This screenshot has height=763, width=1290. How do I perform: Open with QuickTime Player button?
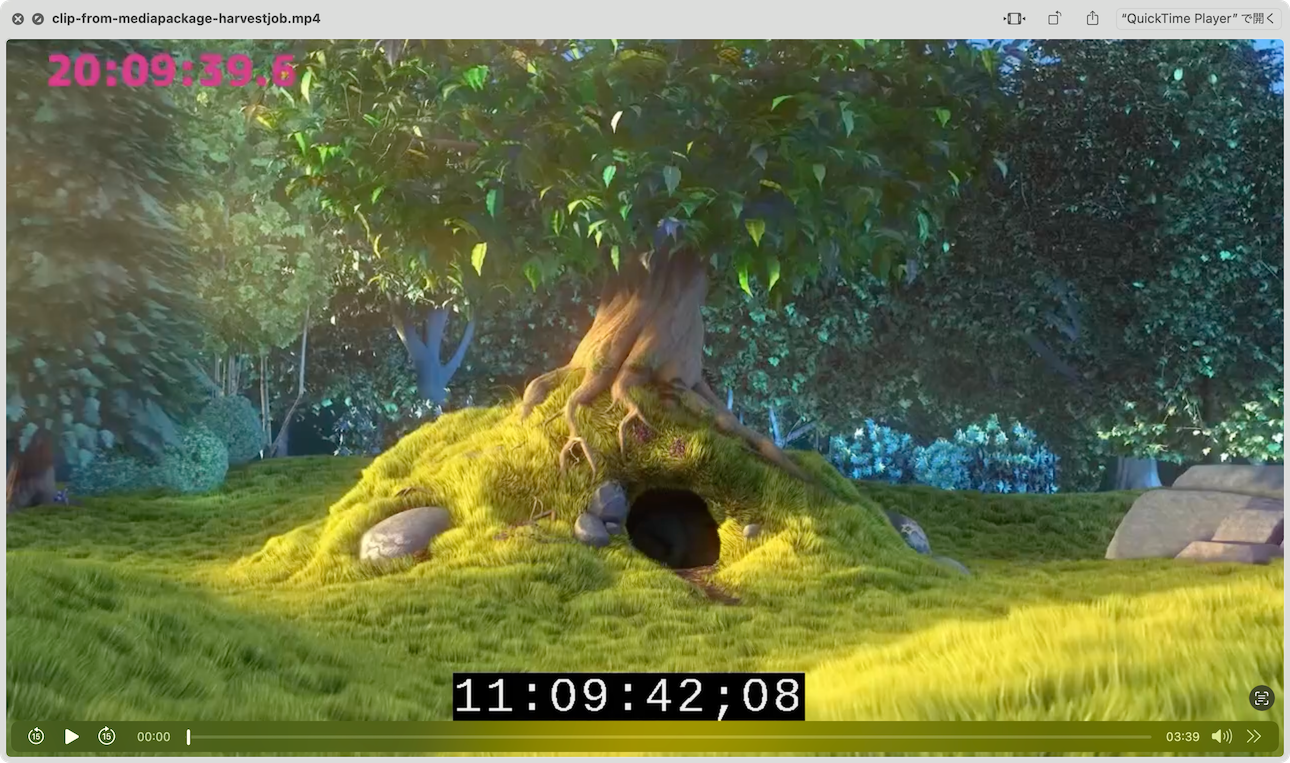click(x=1198, y=18)
